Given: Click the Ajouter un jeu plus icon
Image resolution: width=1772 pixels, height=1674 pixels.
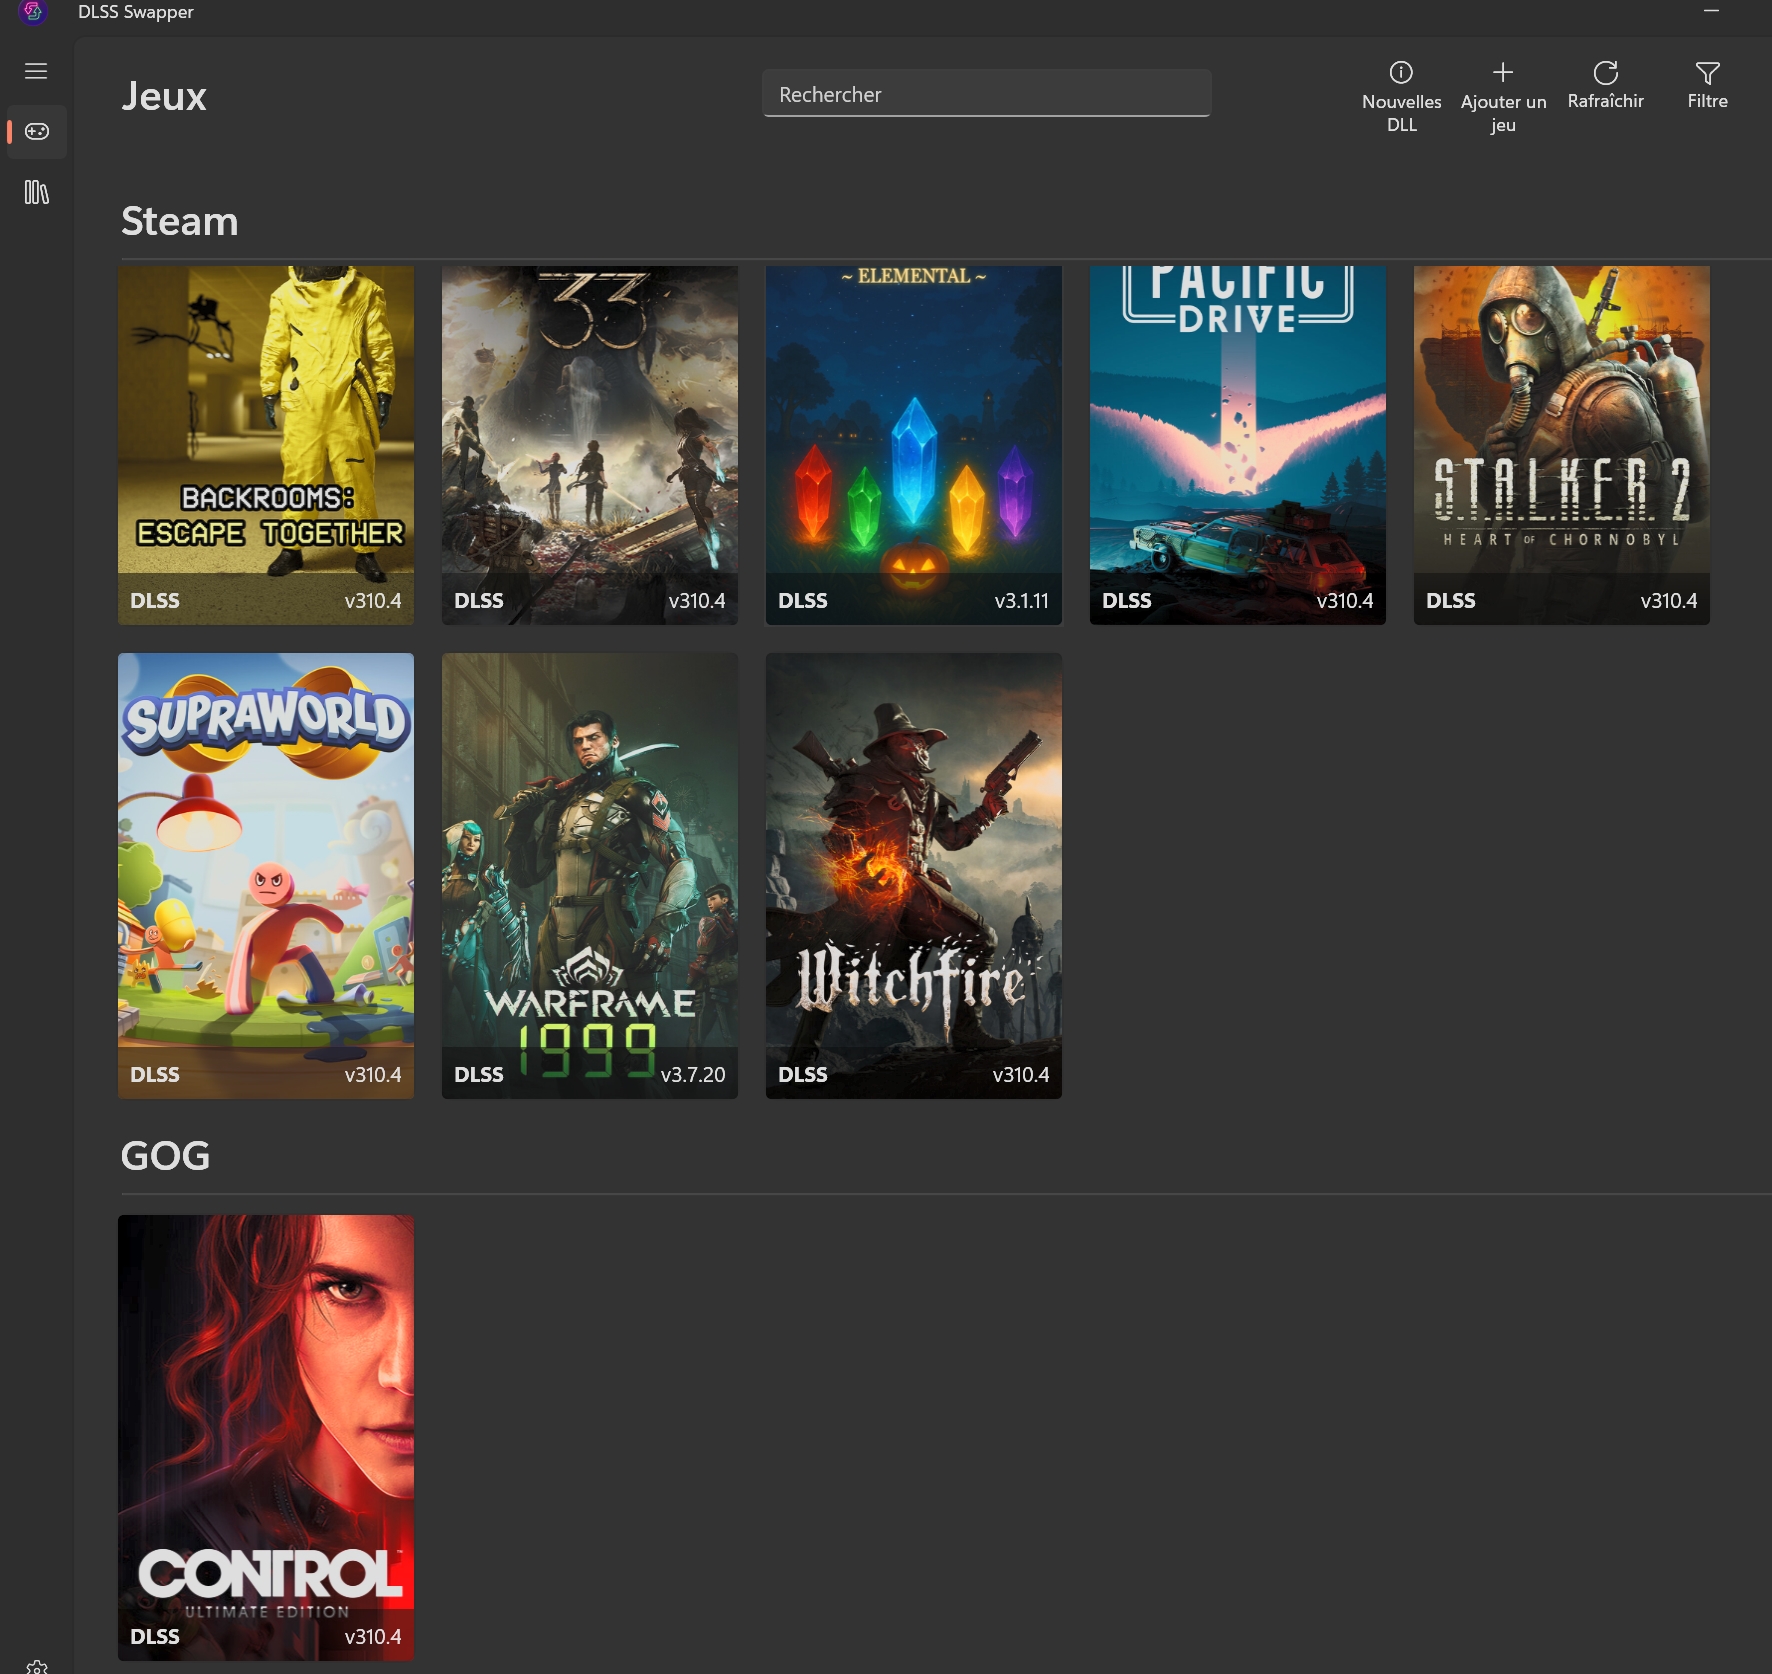Looking at the screenshot, I should click(x=1502, y=72).
